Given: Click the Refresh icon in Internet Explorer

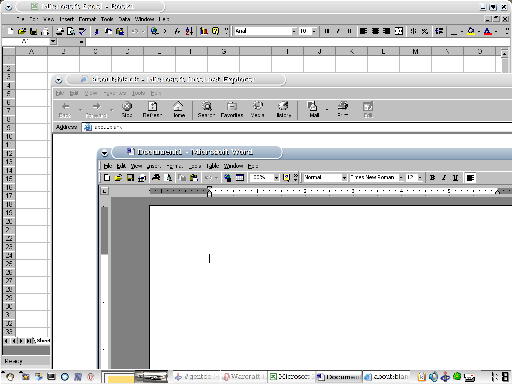Looking at the screenshot, I should pyautogui.click(x=152, y=109).
